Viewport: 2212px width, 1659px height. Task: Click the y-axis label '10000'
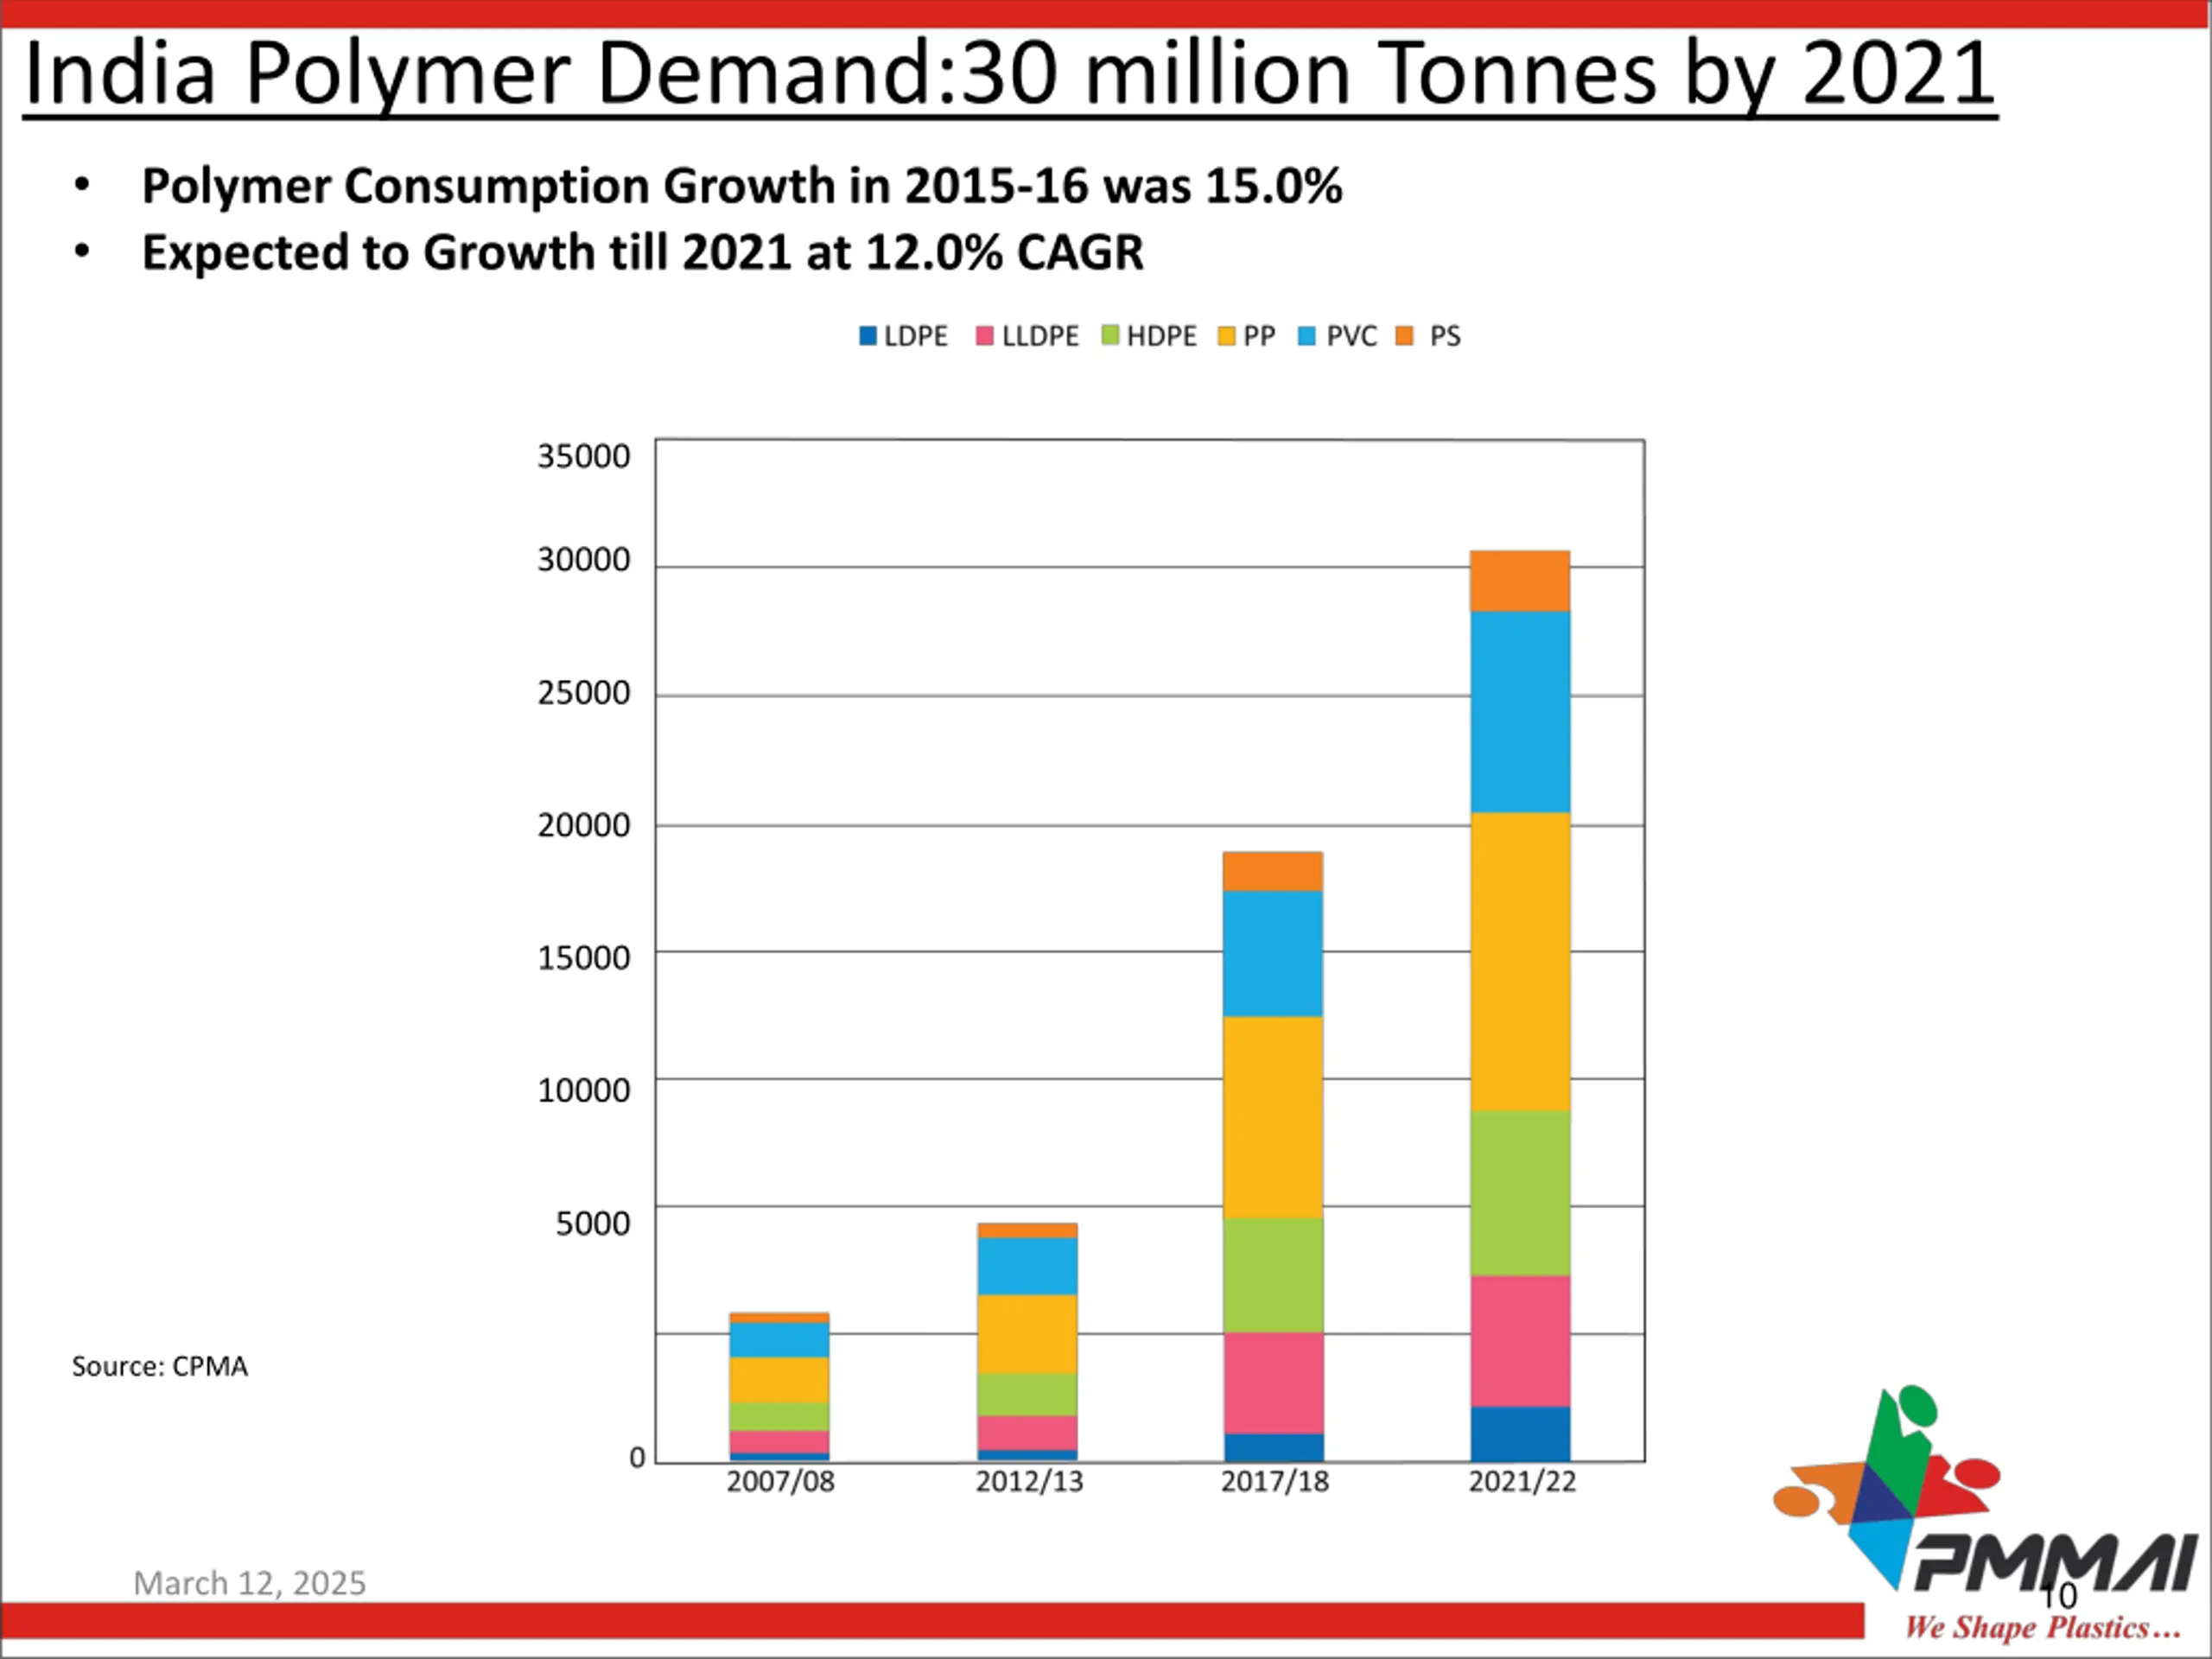pos(584,1090)
